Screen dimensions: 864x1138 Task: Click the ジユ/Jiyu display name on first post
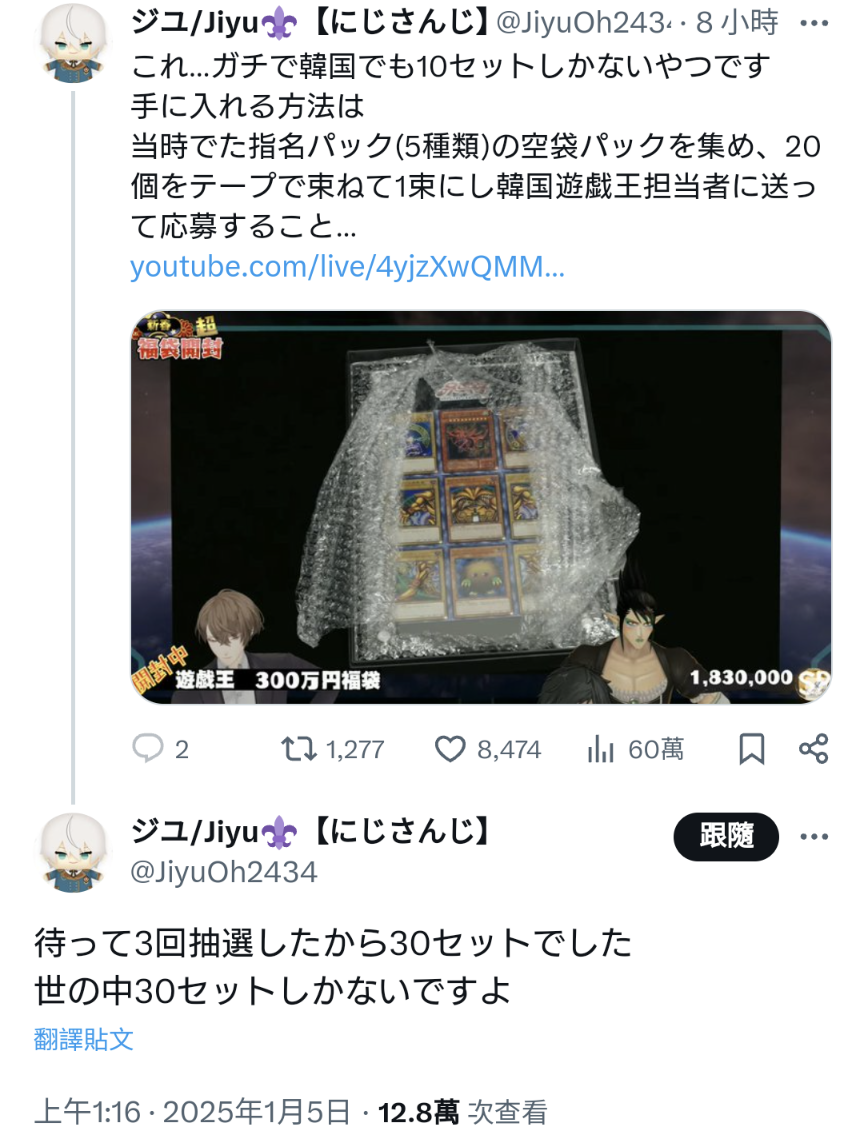311,23
